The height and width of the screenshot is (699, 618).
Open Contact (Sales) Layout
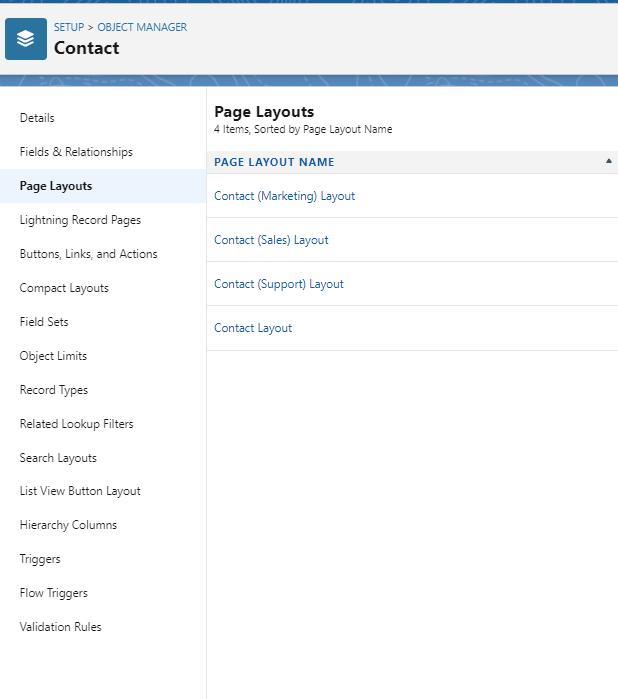tap(271, 240)
